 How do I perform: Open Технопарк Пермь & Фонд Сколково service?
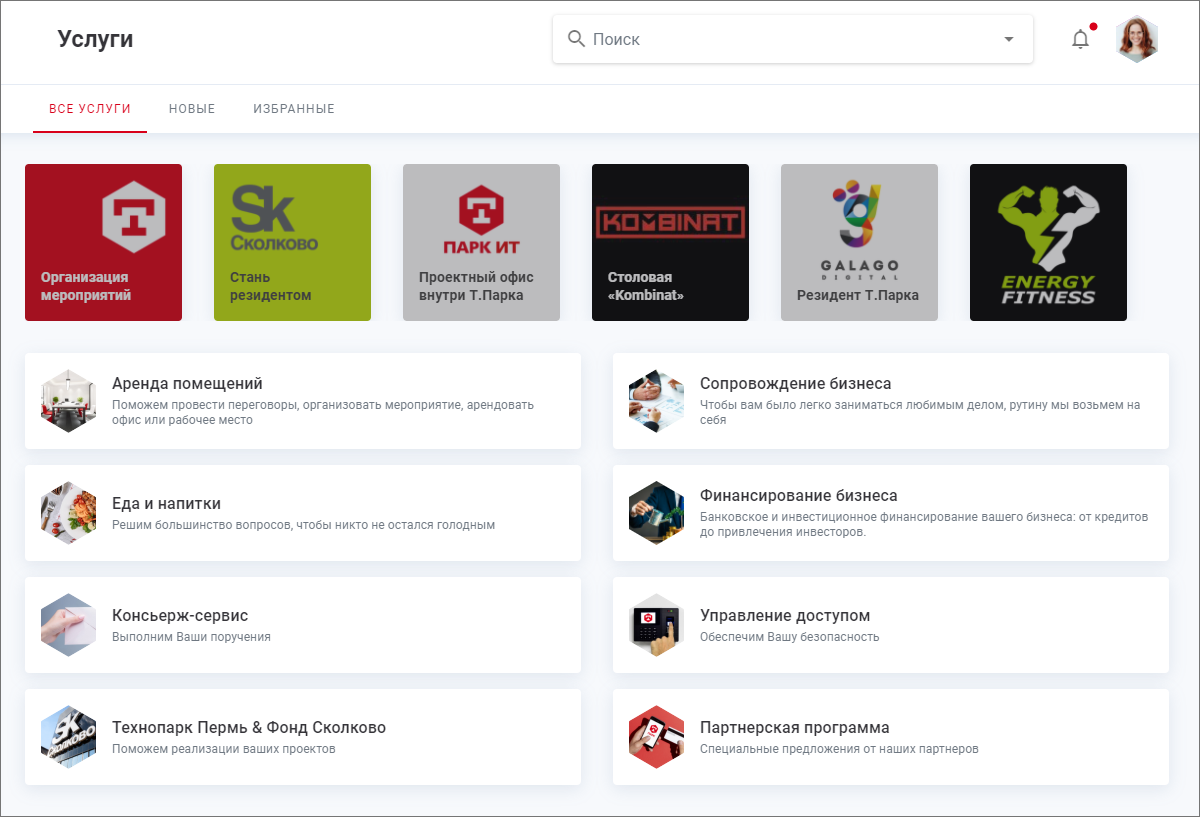[x=249, y=728]
